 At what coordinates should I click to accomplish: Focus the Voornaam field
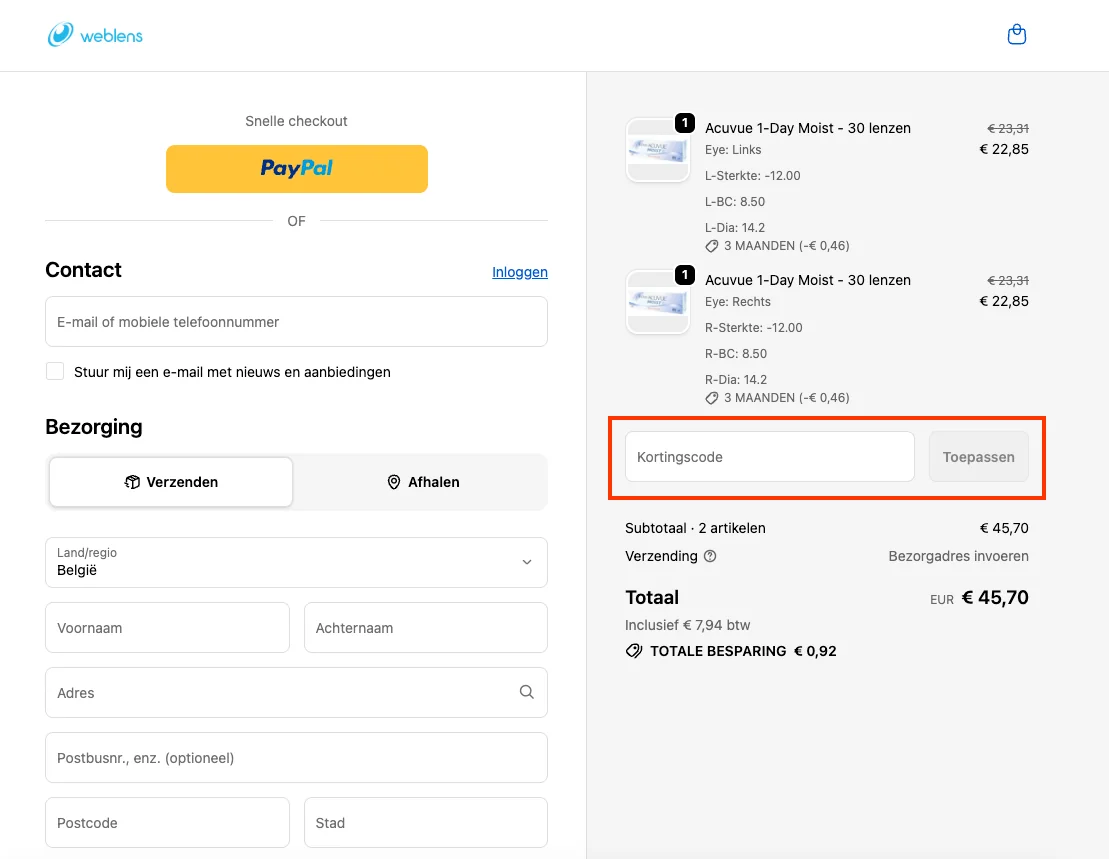tap(167, 628)
